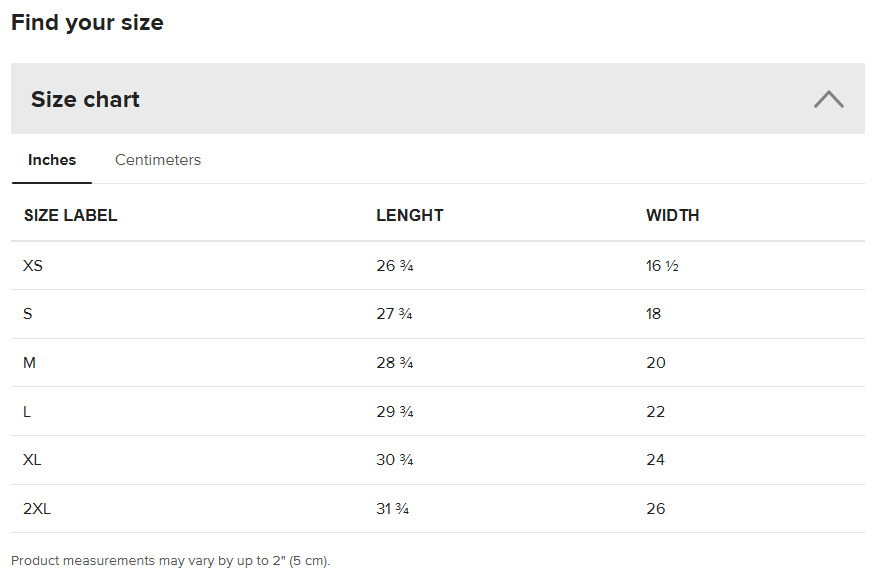Select the XS size label
The width and height of the screenshot is (881, 587).
click(x=33, y=266)
